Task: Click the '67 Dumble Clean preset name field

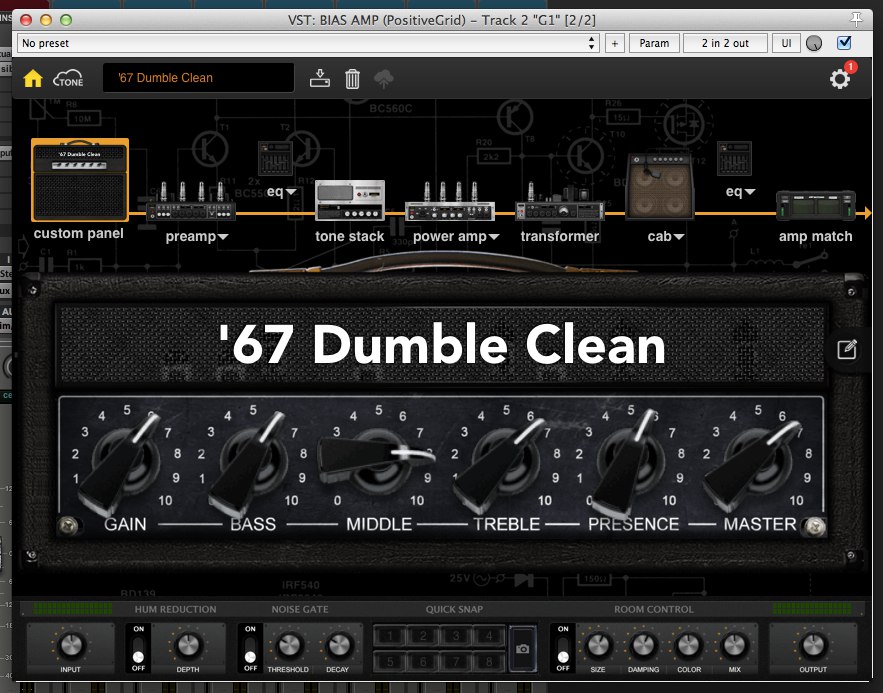Action: (198, 78)
